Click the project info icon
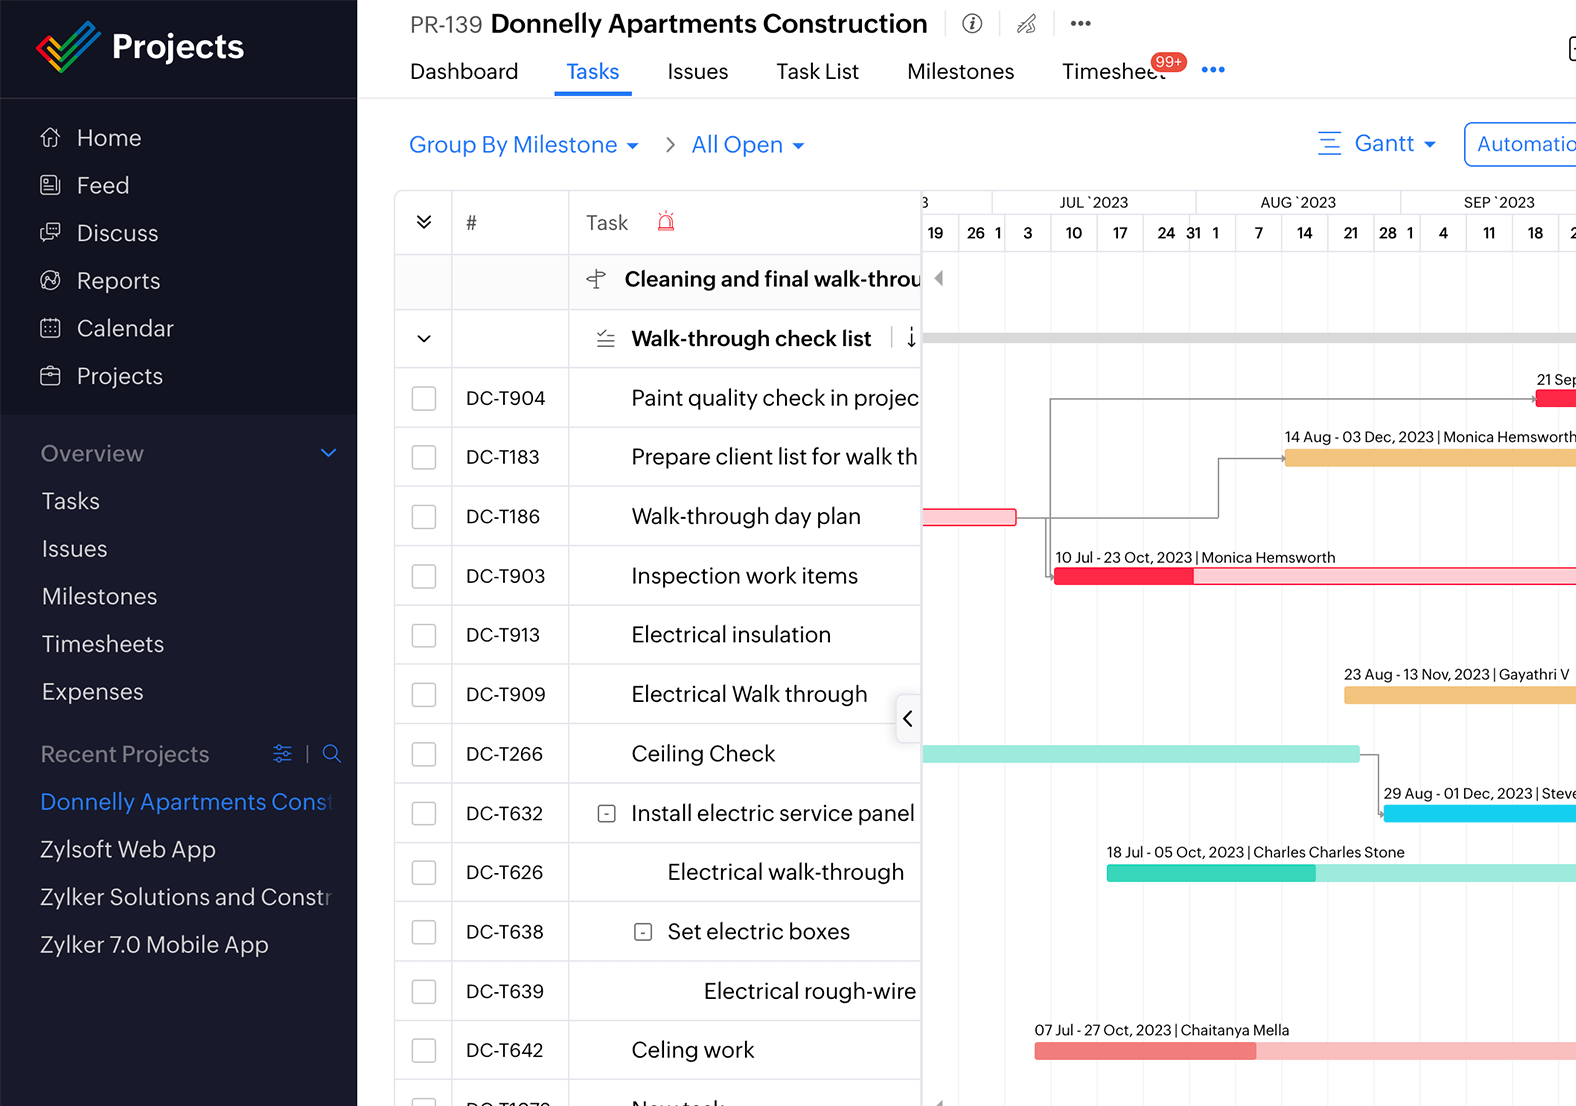 (x=971, y=24)
